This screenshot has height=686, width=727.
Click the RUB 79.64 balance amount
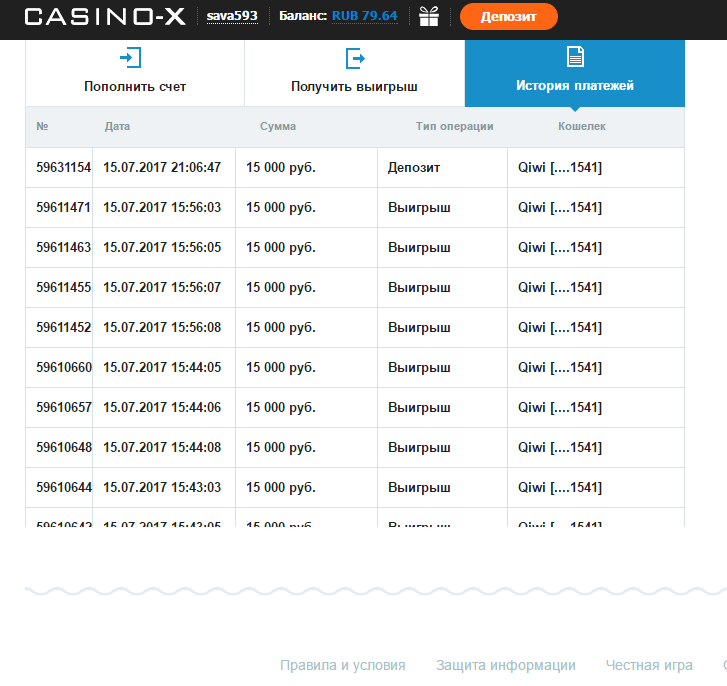(364, 17)
